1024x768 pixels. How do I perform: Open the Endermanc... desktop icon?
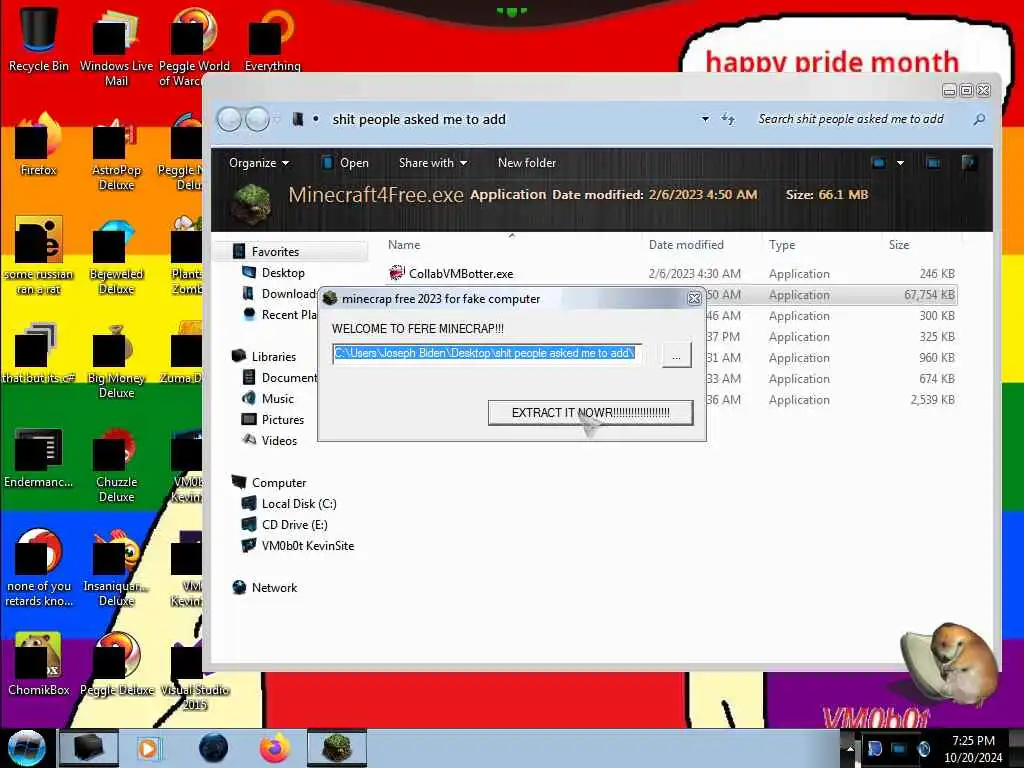click(x=39, y=456)
